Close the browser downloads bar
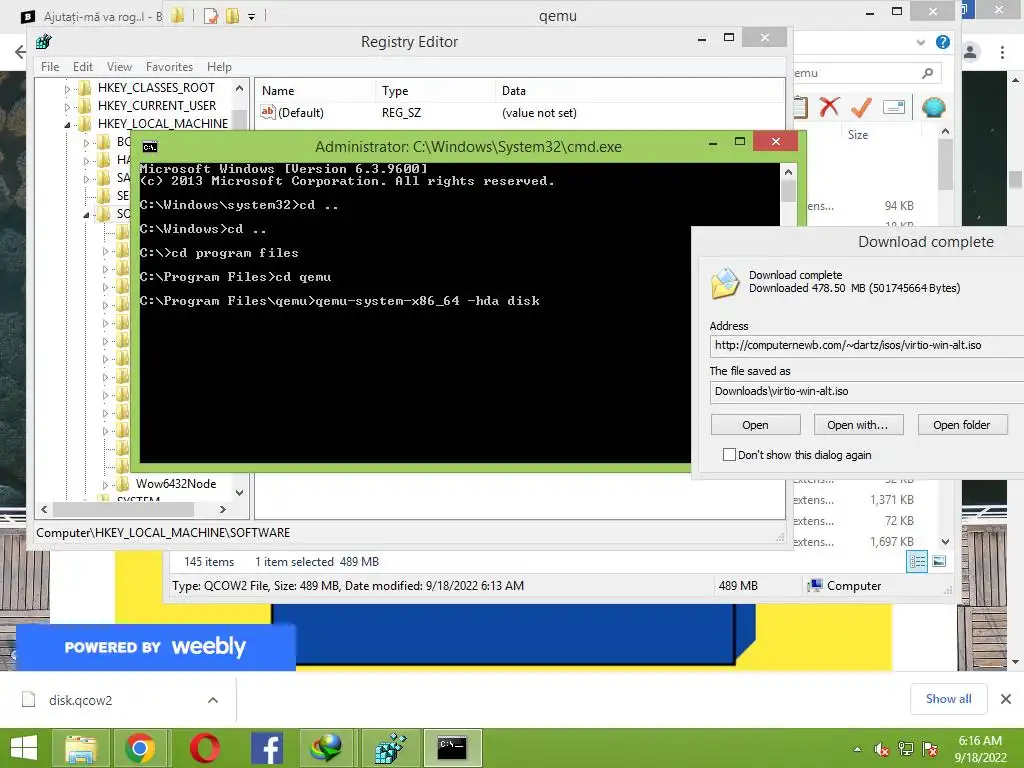 [1006, 699]
